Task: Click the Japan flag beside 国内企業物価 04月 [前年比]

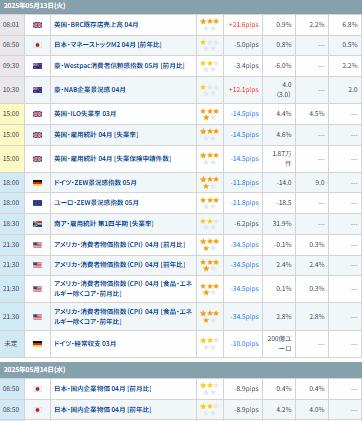Action: (37, 410)
